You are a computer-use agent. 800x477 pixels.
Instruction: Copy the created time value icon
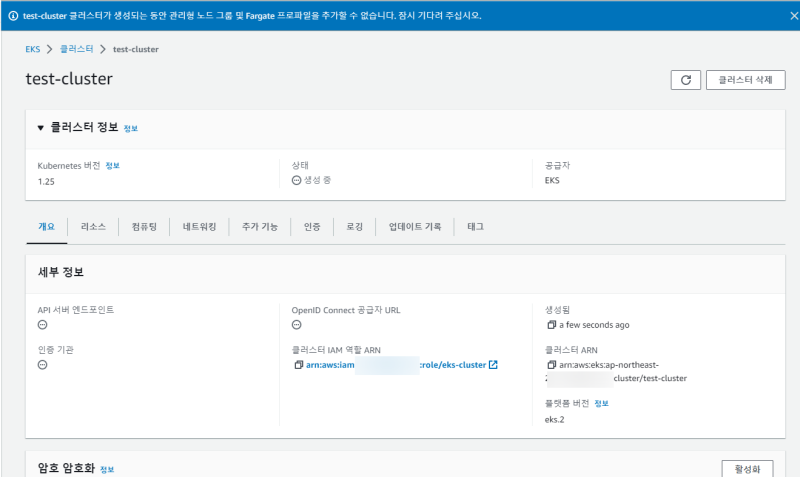point(551,325)
